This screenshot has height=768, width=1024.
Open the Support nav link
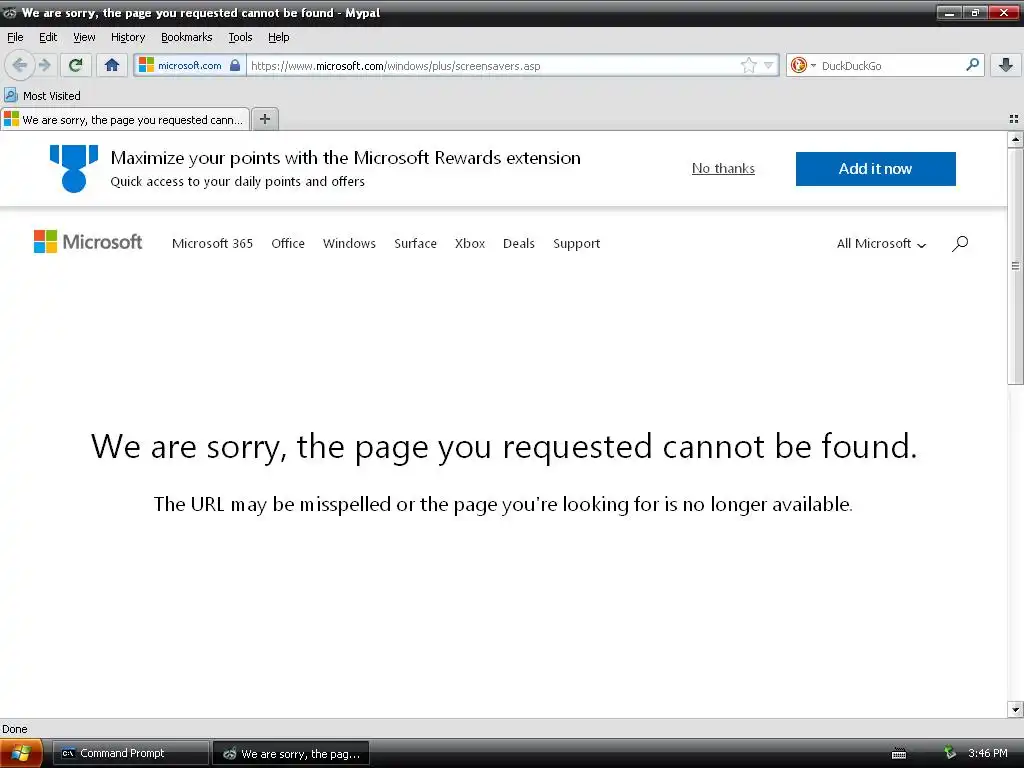tap(577, 244)
